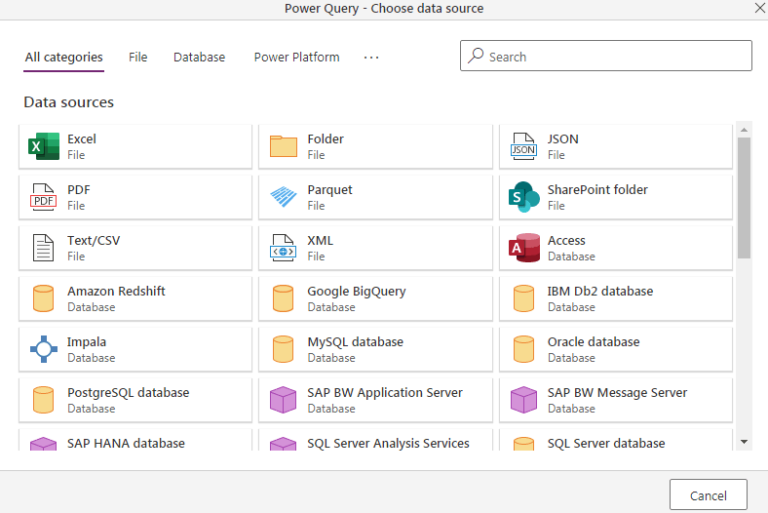Click the 'SQL Server Analysis Services' label
This screenshot has height=513, width=768.
pyautogui.click(x=388, y=443)
